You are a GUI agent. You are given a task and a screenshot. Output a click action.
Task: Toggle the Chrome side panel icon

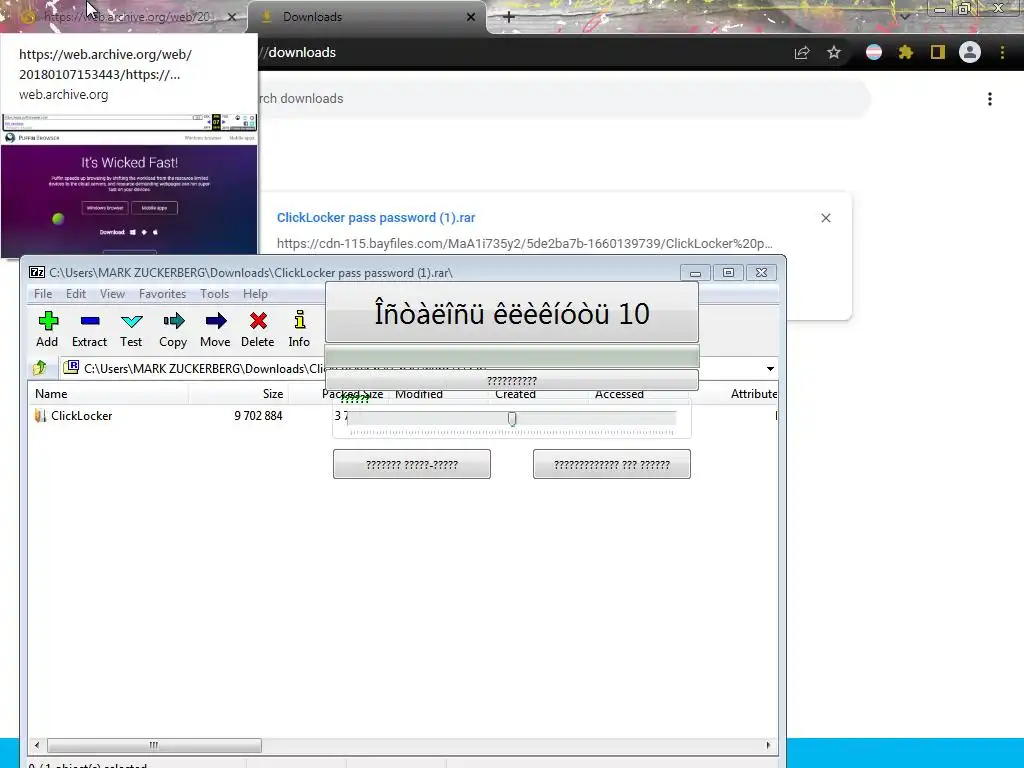coord(938,52)
